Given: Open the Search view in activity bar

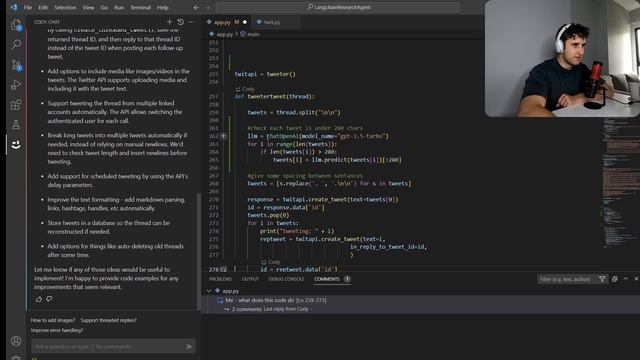Looking at the screenshot, I should click(16, 44).
